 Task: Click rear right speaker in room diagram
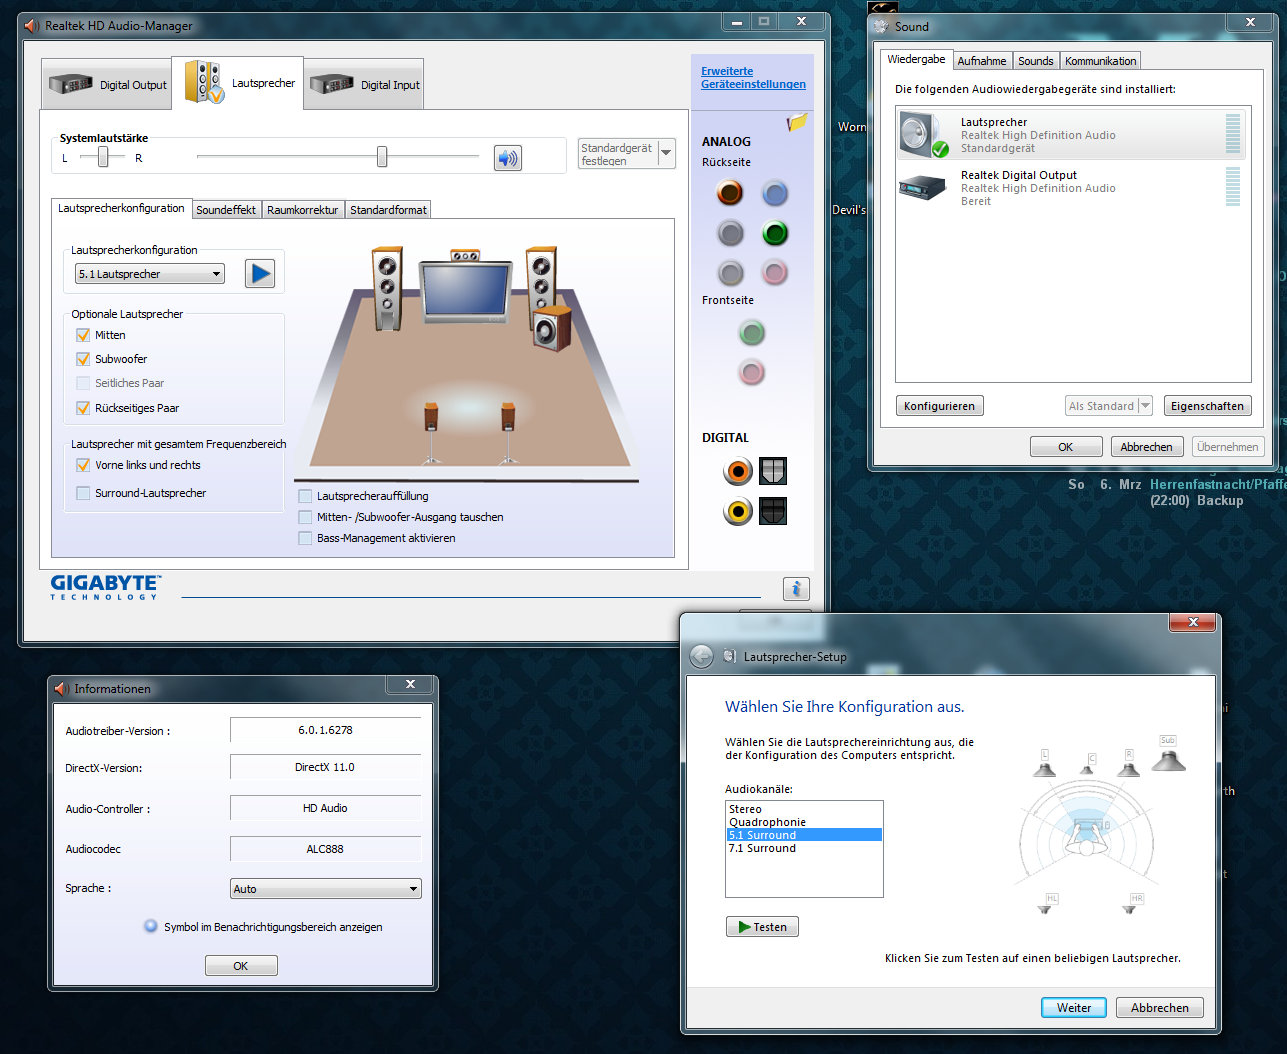tap(509, 433)
